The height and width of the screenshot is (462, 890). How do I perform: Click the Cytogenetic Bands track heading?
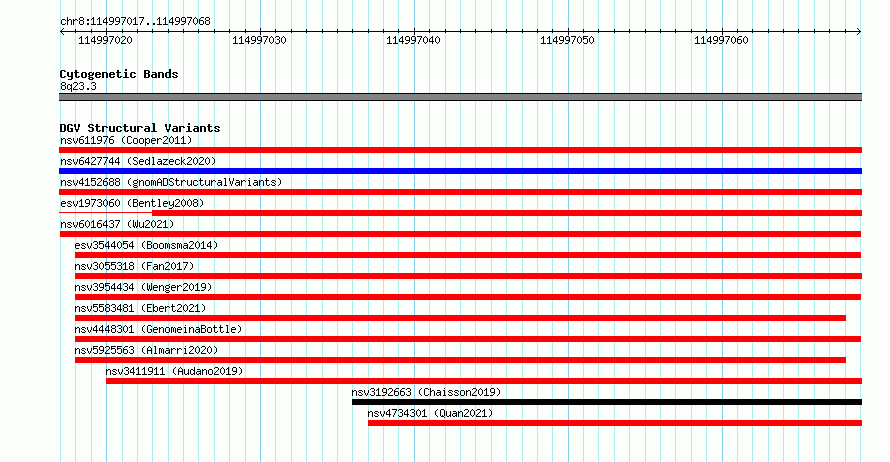coord(119,74)
